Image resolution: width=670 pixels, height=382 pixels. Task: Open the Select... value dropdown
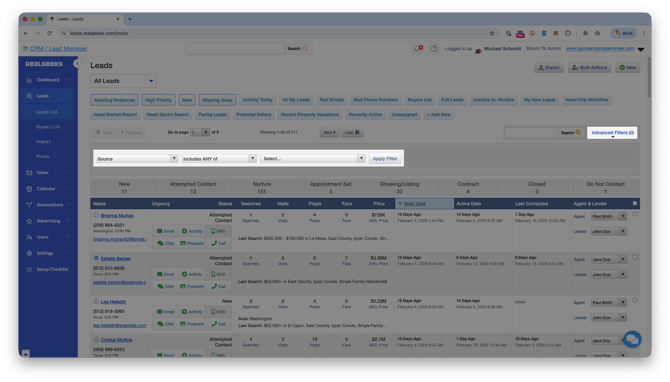point(312,159)
